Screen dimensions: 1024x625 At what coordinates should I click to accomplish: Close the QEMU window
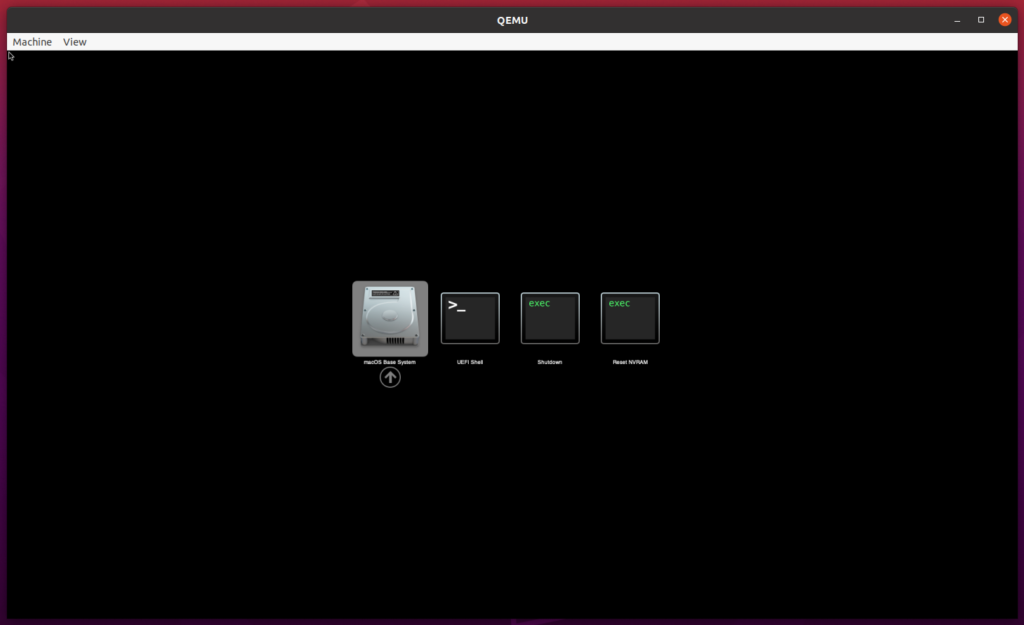(1004, 19)
